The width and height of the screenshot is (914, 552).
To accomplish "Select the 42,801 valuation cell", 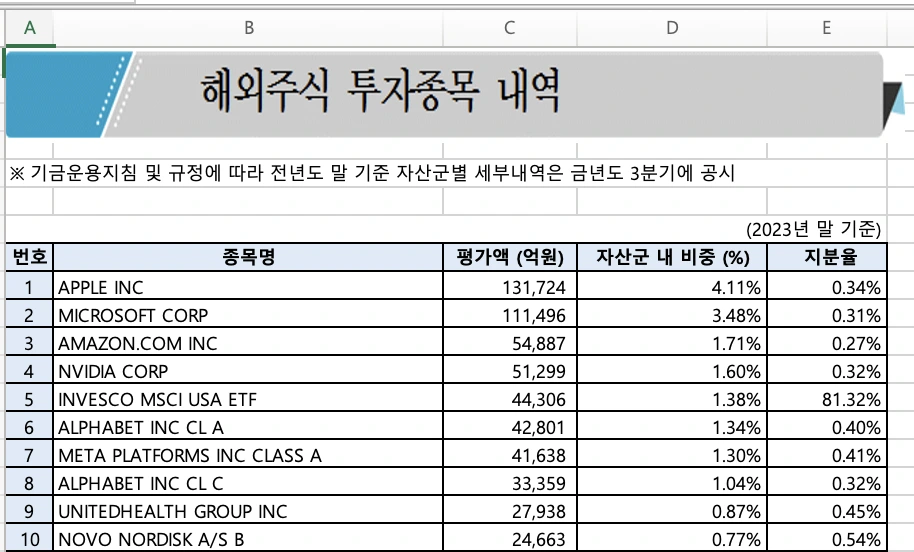I will tap(509, 426).
